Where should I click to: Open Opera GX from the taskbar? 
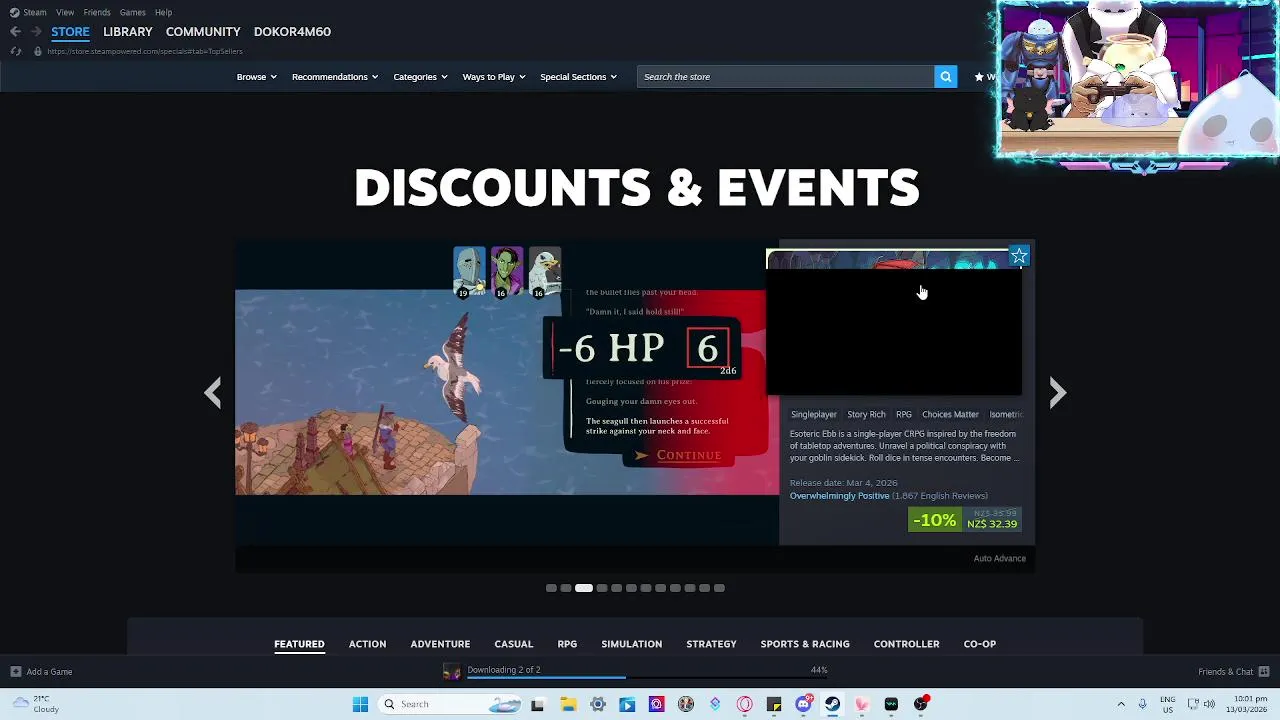[744, 704]
